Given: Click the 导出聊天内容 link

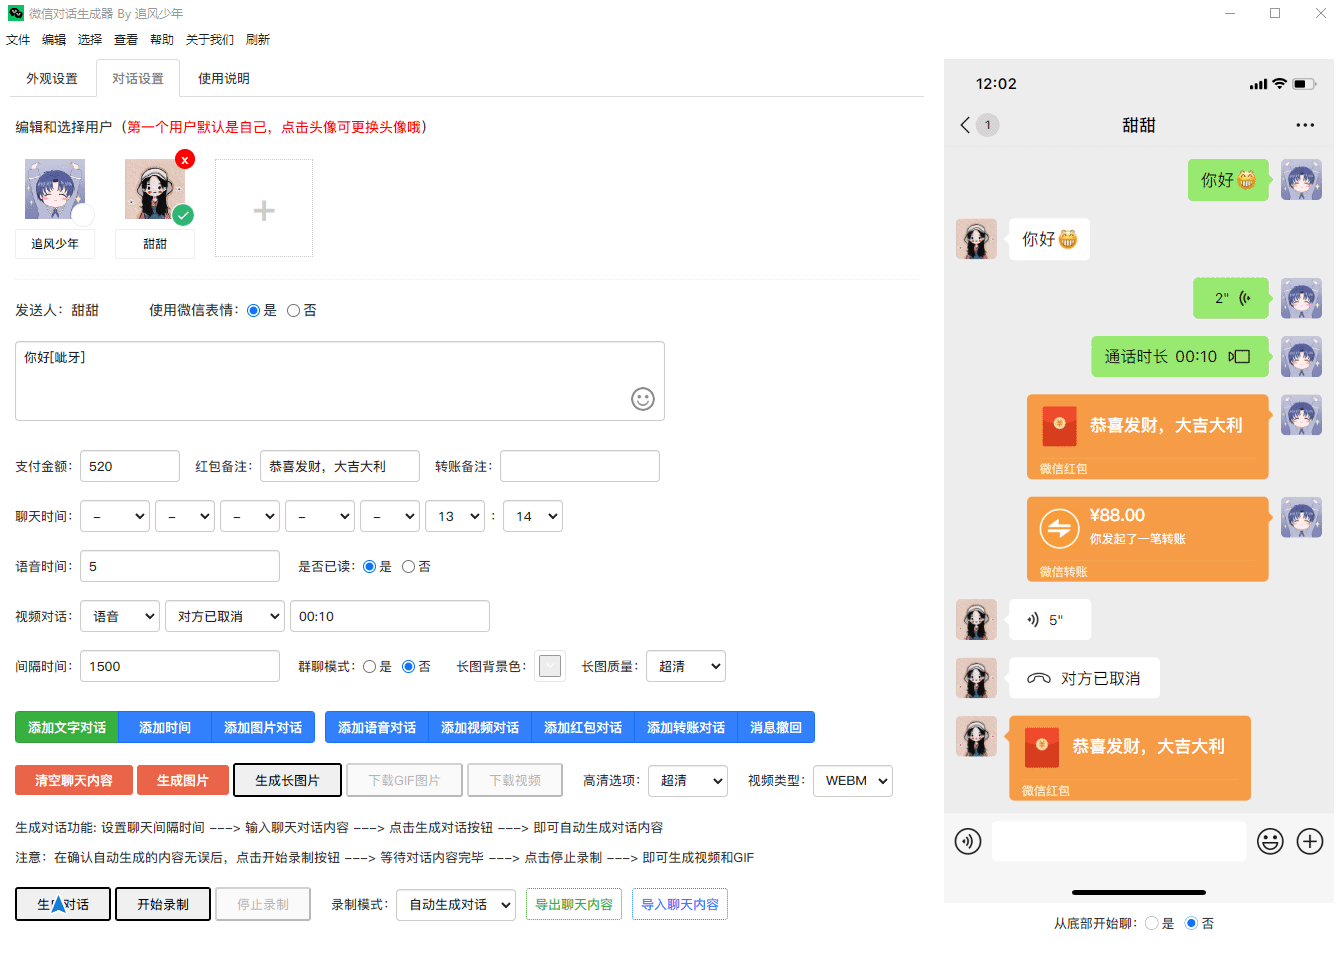Looking at the screenshot, I should (574, 904).
